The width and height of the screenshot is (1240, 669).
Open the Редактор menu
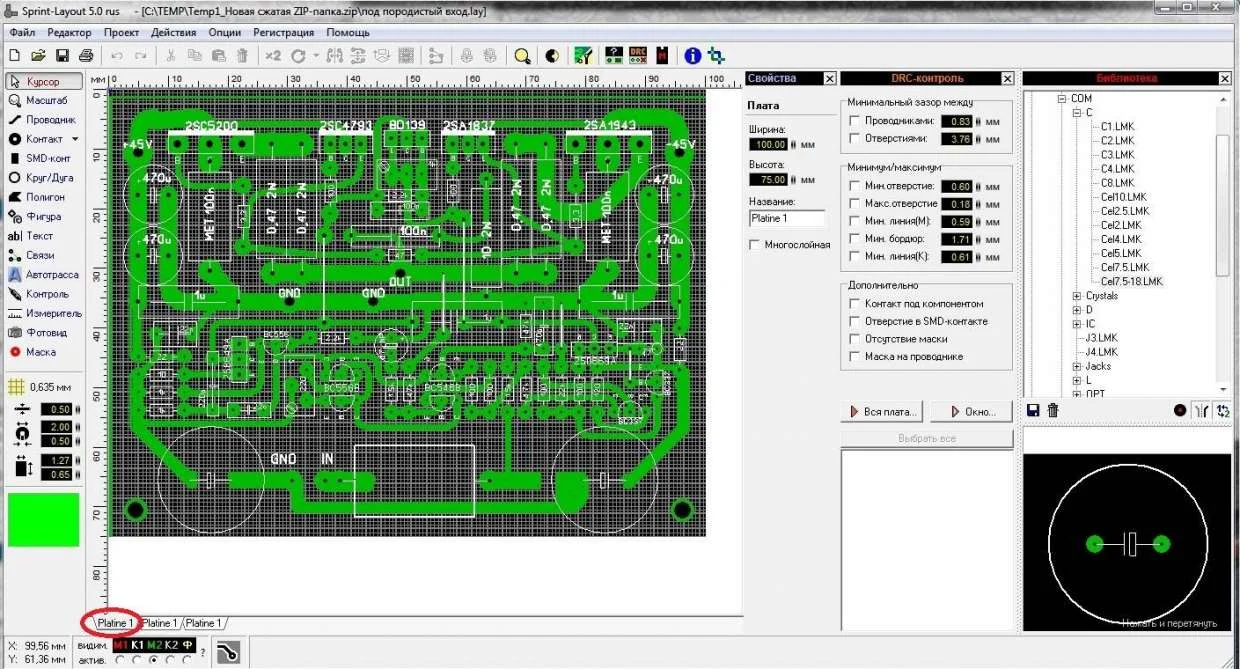[x=69, y=32]
